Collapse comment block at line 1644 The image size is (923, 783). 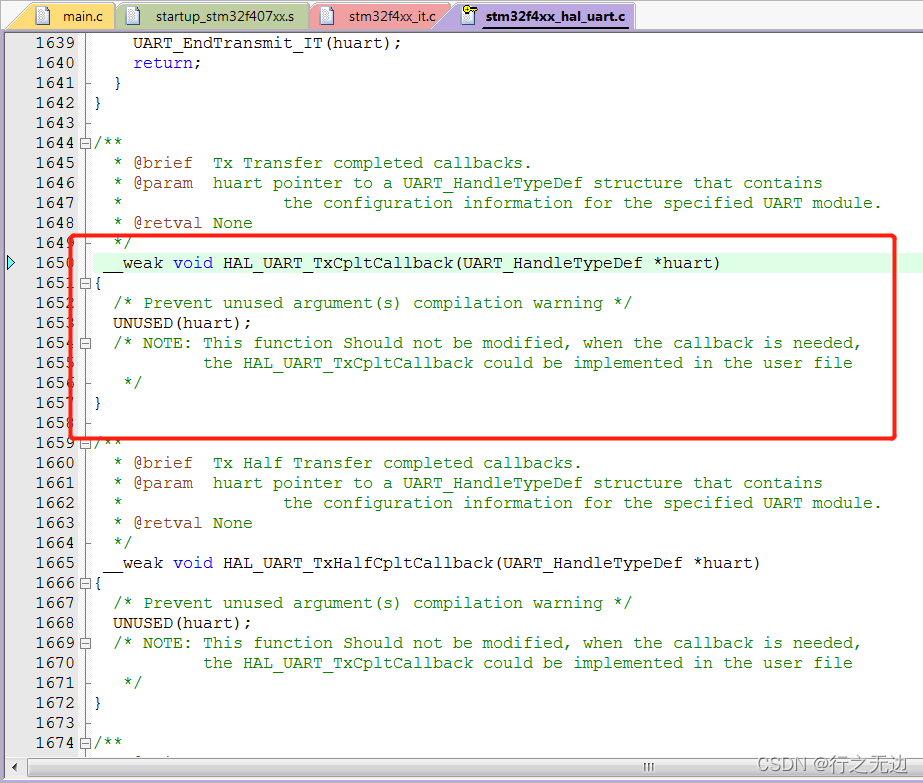85,143
